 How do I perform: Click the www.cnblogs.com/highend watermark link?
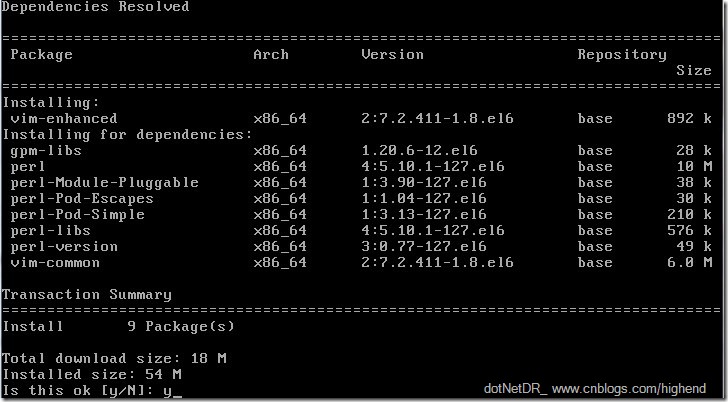tap(629, 389)
